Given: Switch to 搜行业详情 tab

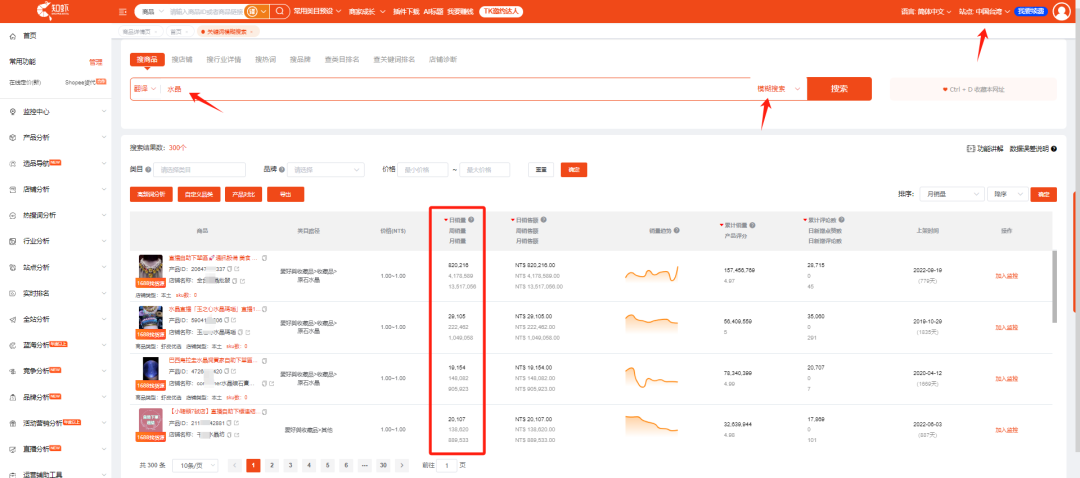Looking at the screenshot, I should coord(224,59).
